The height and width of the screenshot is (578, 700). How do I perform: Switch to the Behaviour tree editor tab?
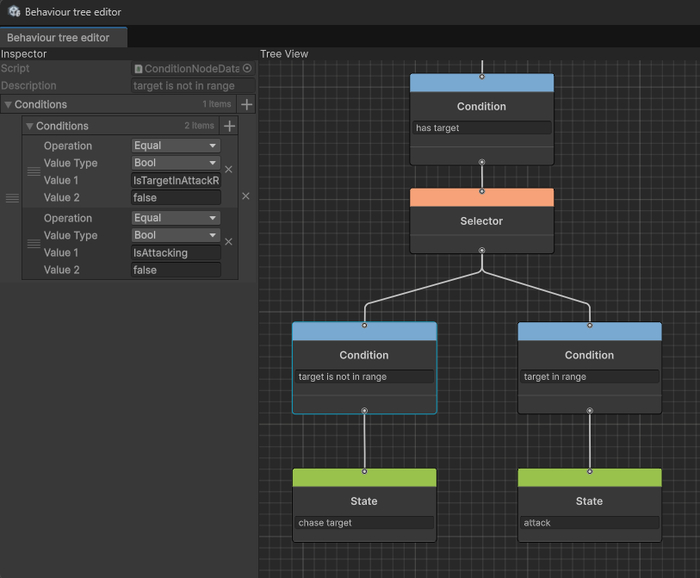pos(58,37)
